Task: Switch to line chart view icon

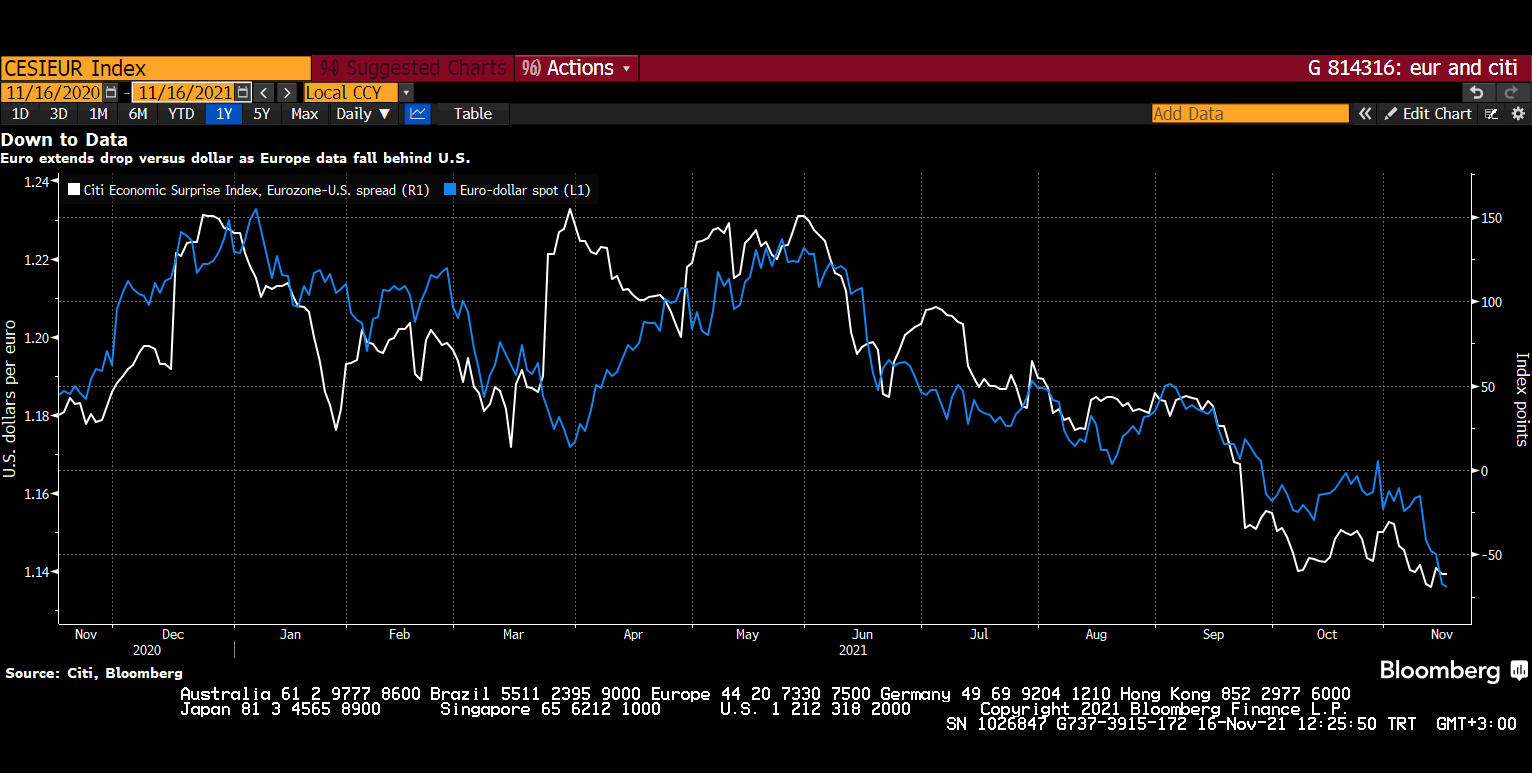Action: (418, 114)
